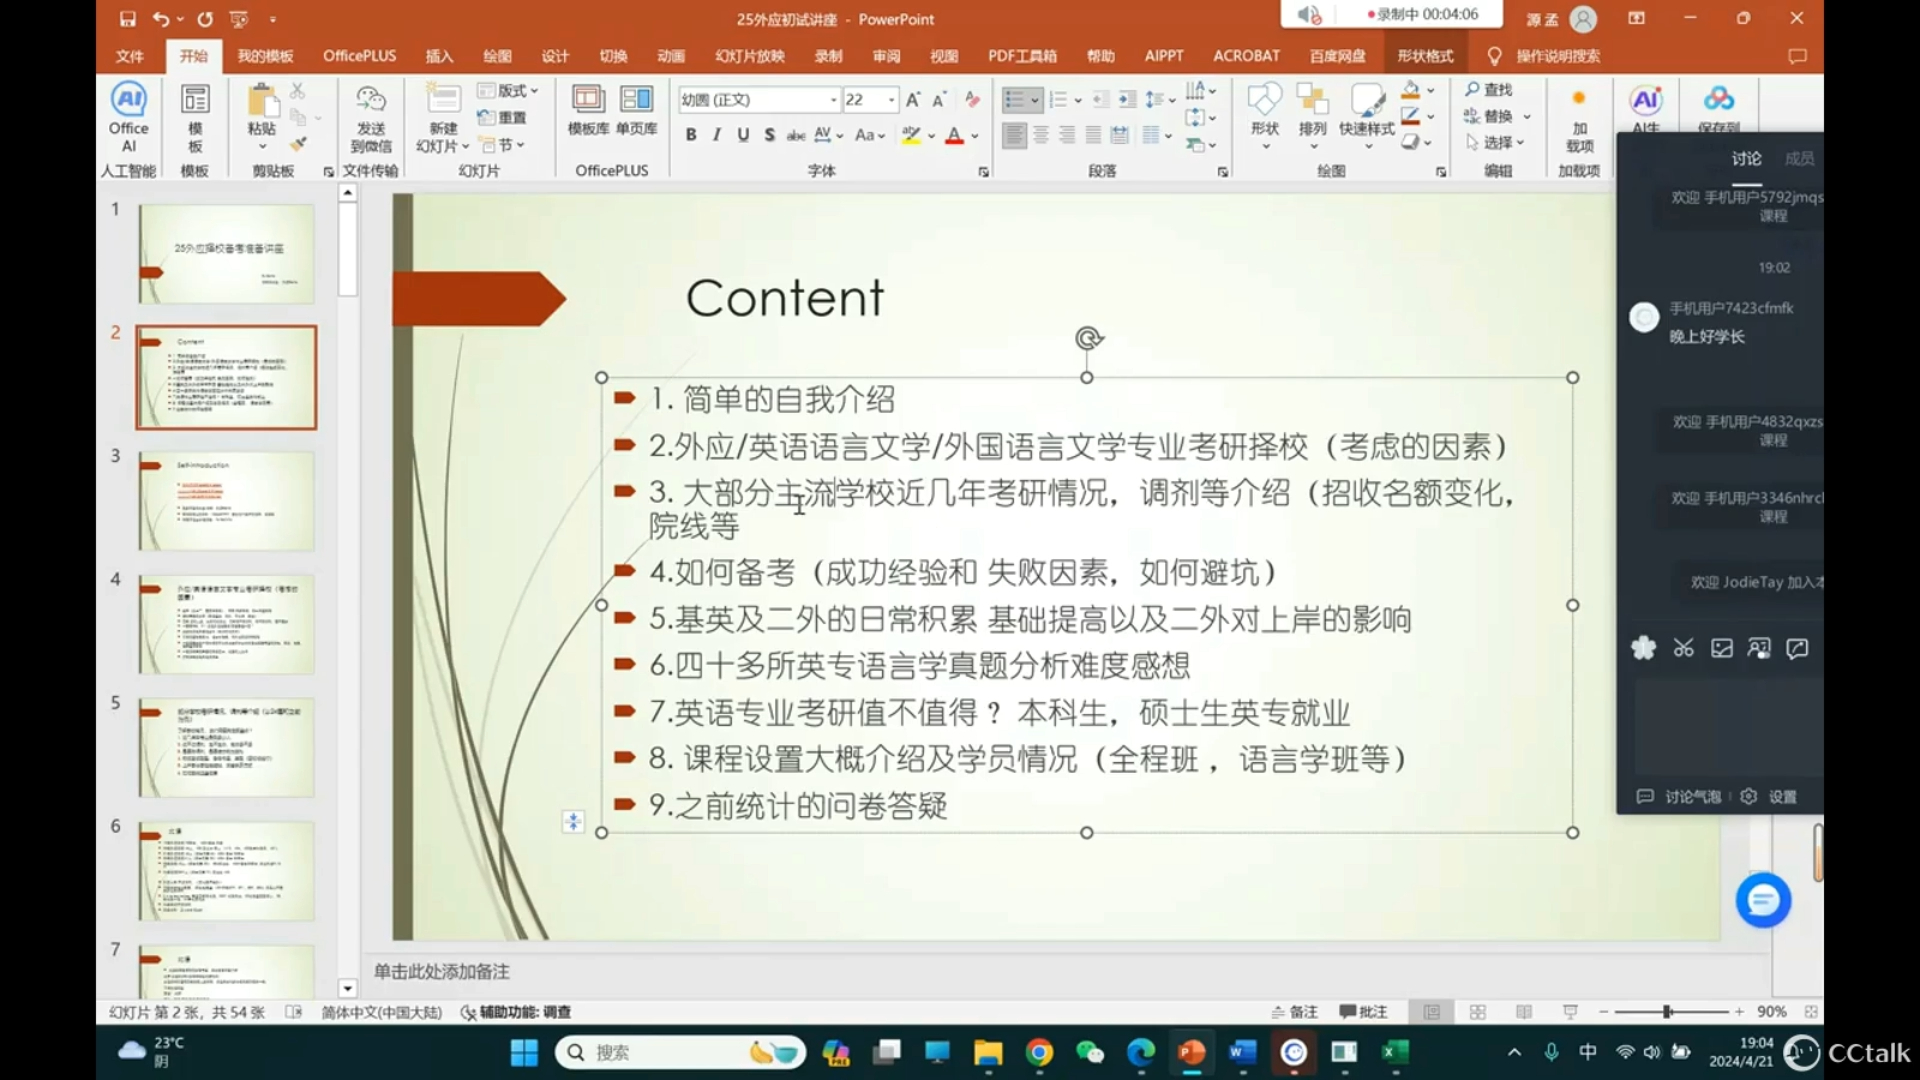
Task: Toggle Strikethrough (abc) formatting
Action: coord(796,135)
